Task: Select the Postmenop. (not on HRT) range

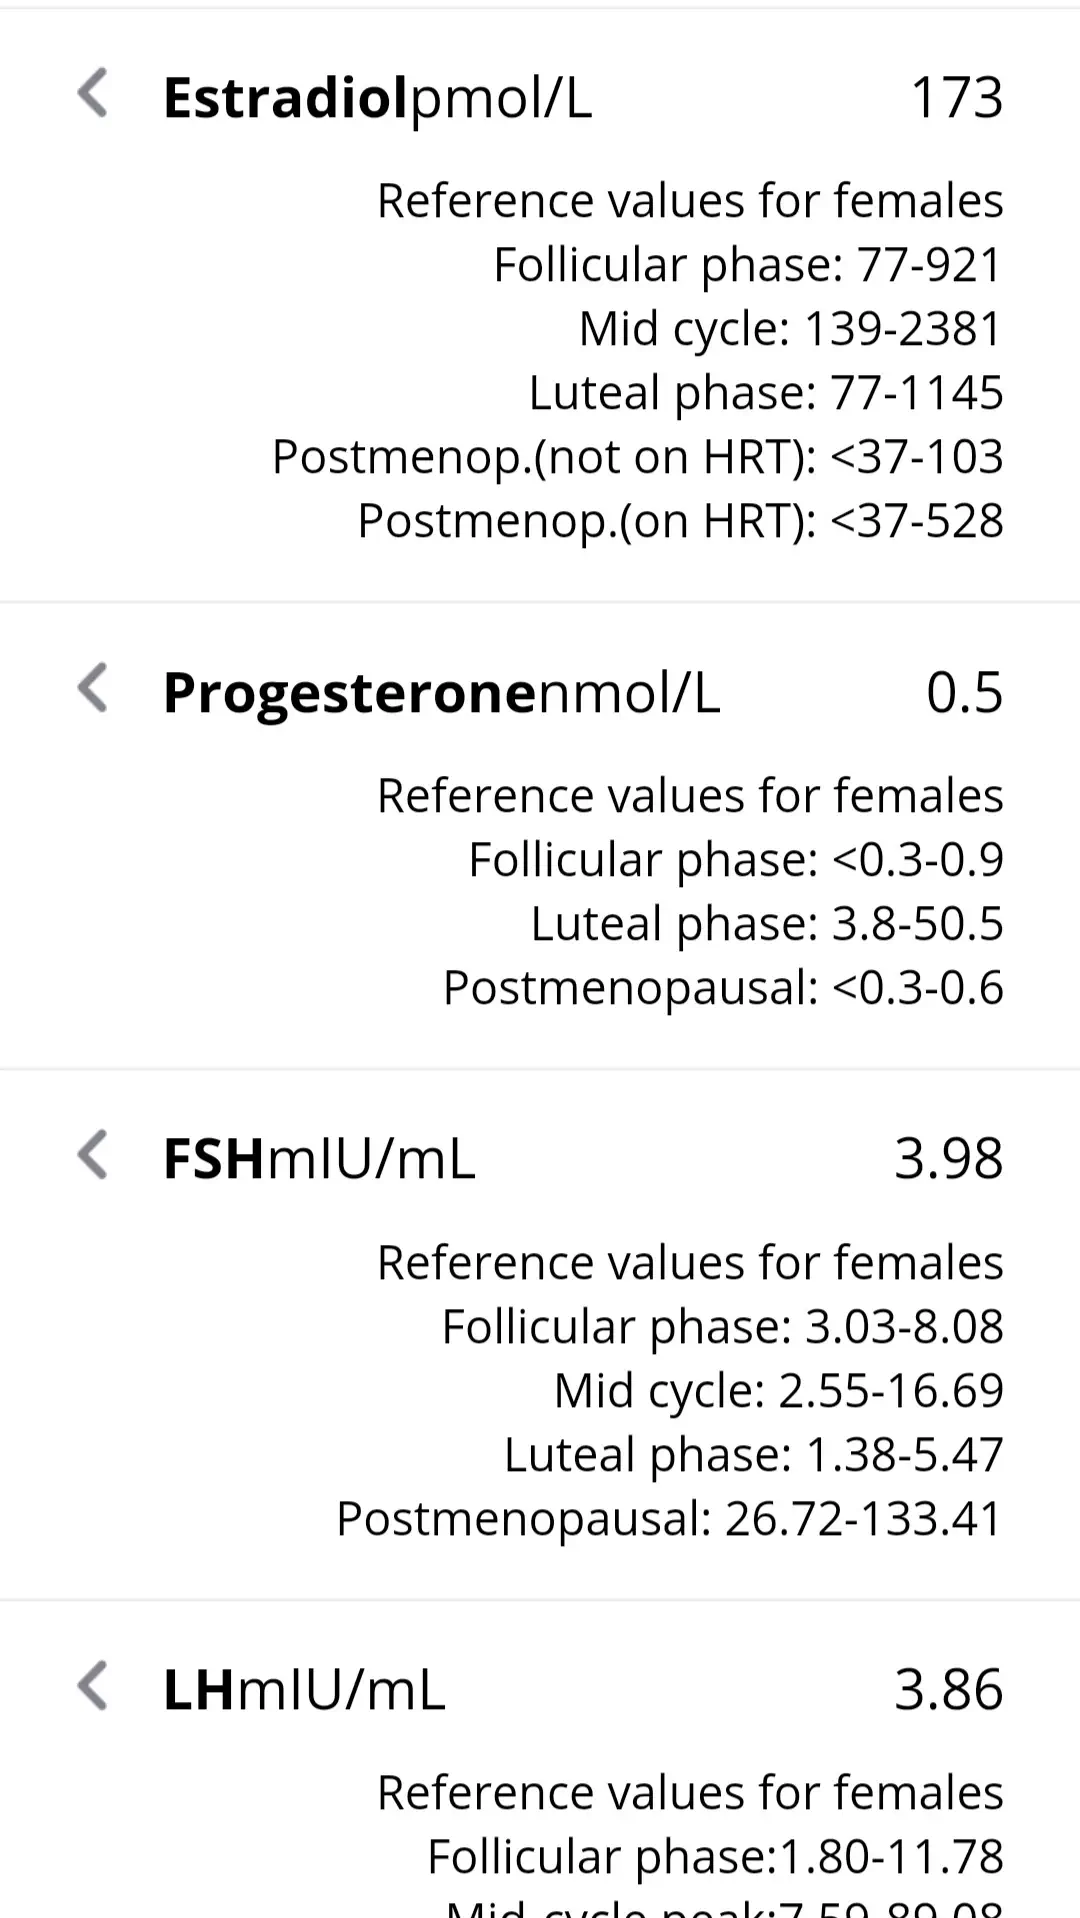Action: pyautogui.click(x=637, y=457)
